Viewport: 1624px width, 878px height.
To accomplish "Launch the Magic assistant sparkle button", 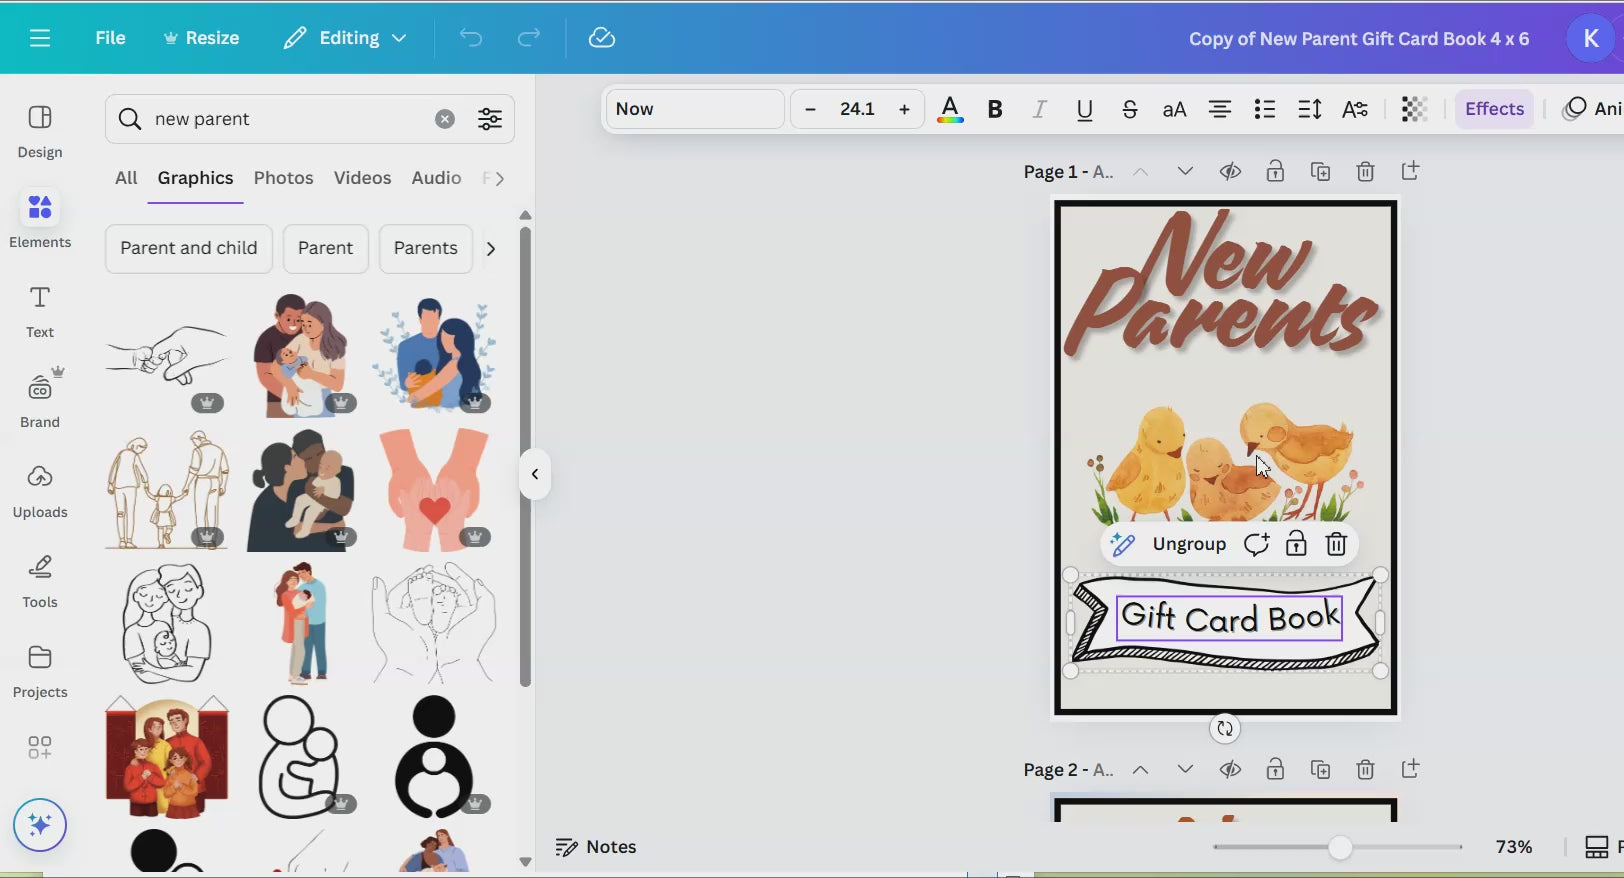I will click(x=40, y=825).
